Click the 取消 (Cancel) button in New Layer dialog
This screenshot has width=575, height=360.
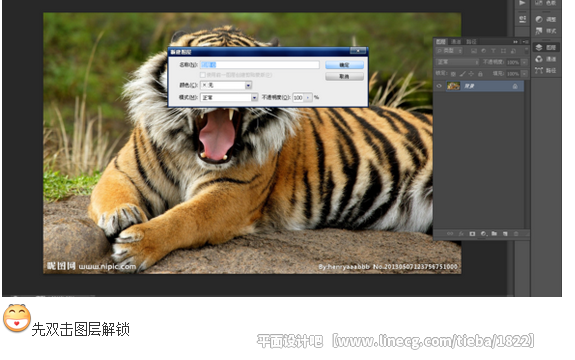tap(344, 76)
